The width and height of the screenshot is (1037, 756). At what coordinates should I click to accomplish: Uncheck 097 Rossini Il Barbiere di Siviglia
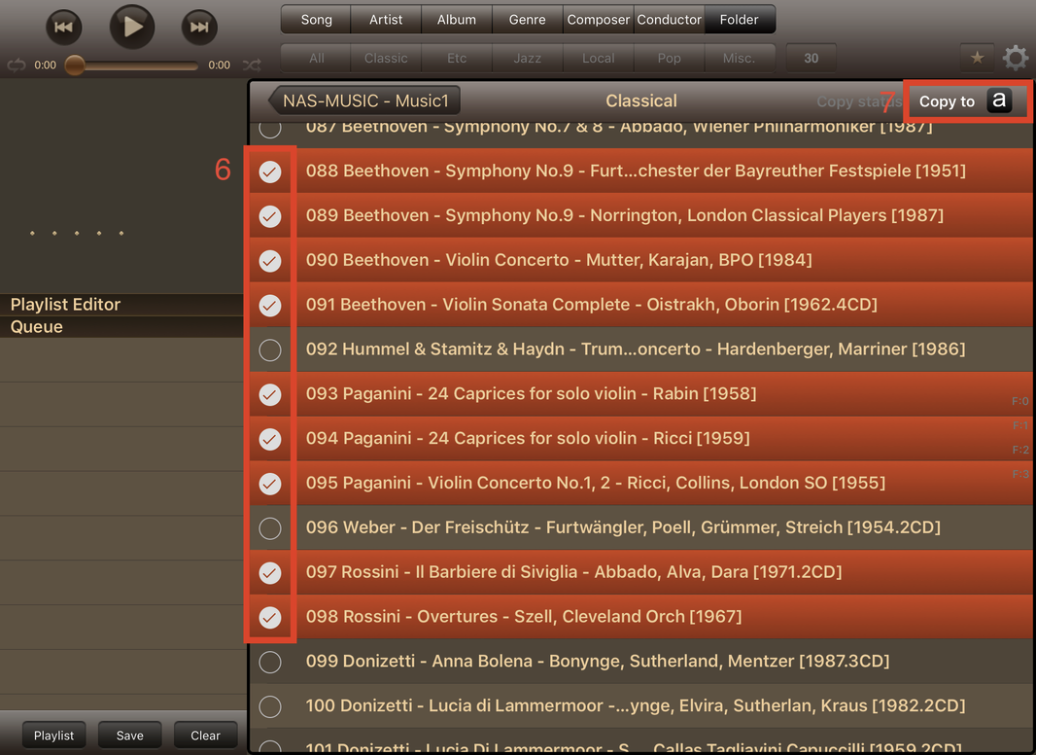pyautogui.click(x=270, y=573)
